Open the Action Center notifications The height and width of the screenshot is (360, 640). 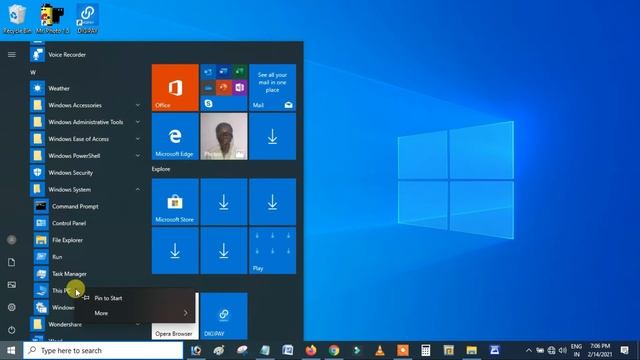(624, 350)
